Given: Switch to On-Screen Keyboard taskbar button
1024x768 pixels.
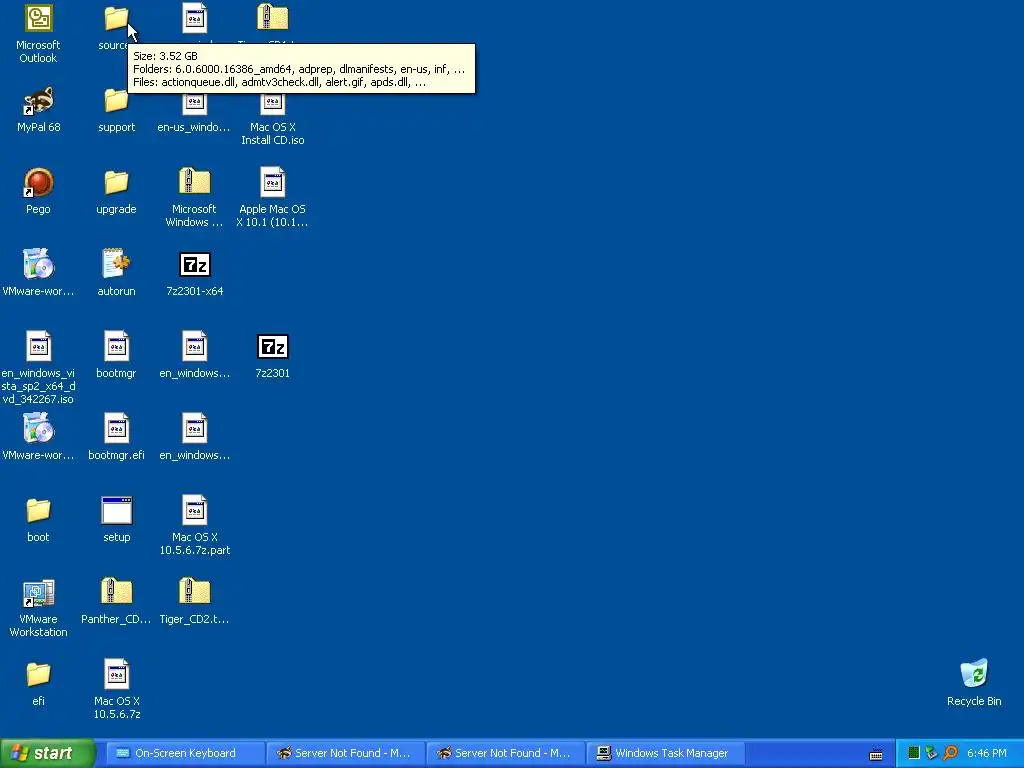Looking at the screenshot, I should [185, 753].
